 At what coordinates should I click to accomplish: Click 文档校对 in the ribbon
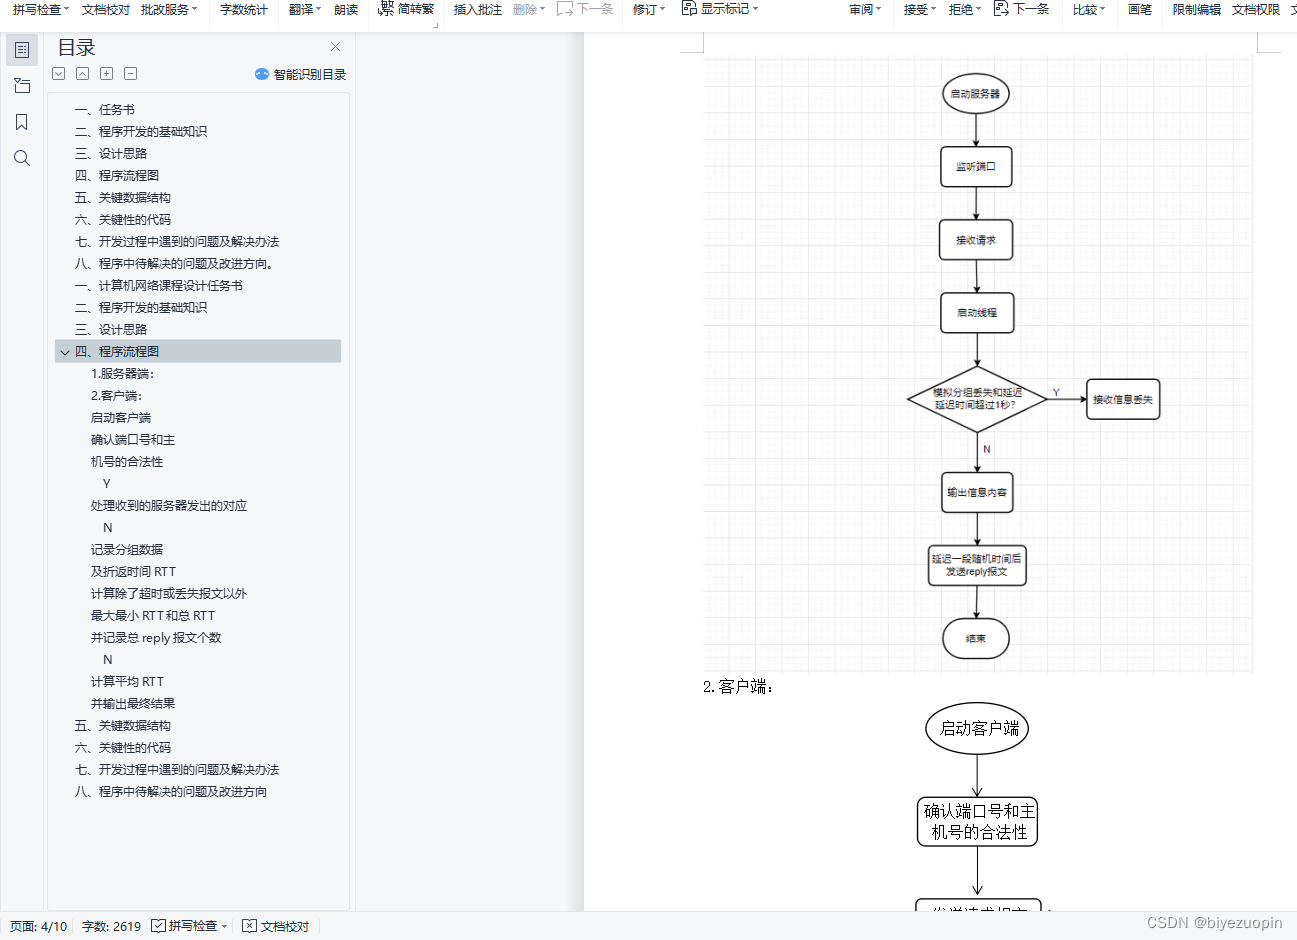tap(106, 9)
